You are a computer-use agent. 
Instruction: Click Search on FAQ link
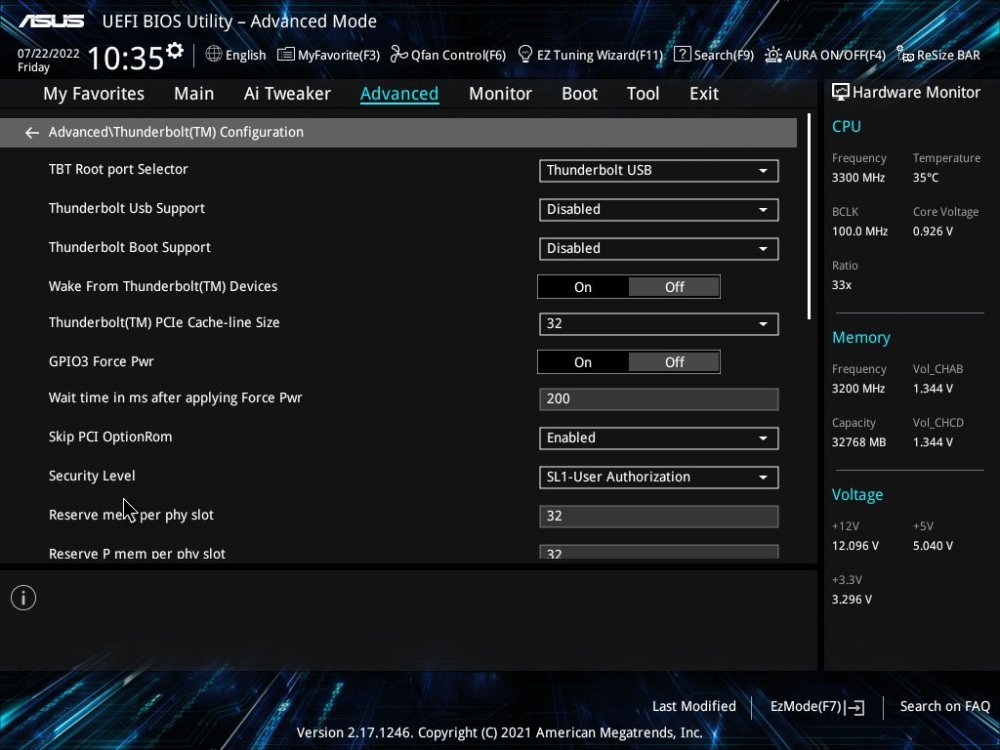pos(945,707)
